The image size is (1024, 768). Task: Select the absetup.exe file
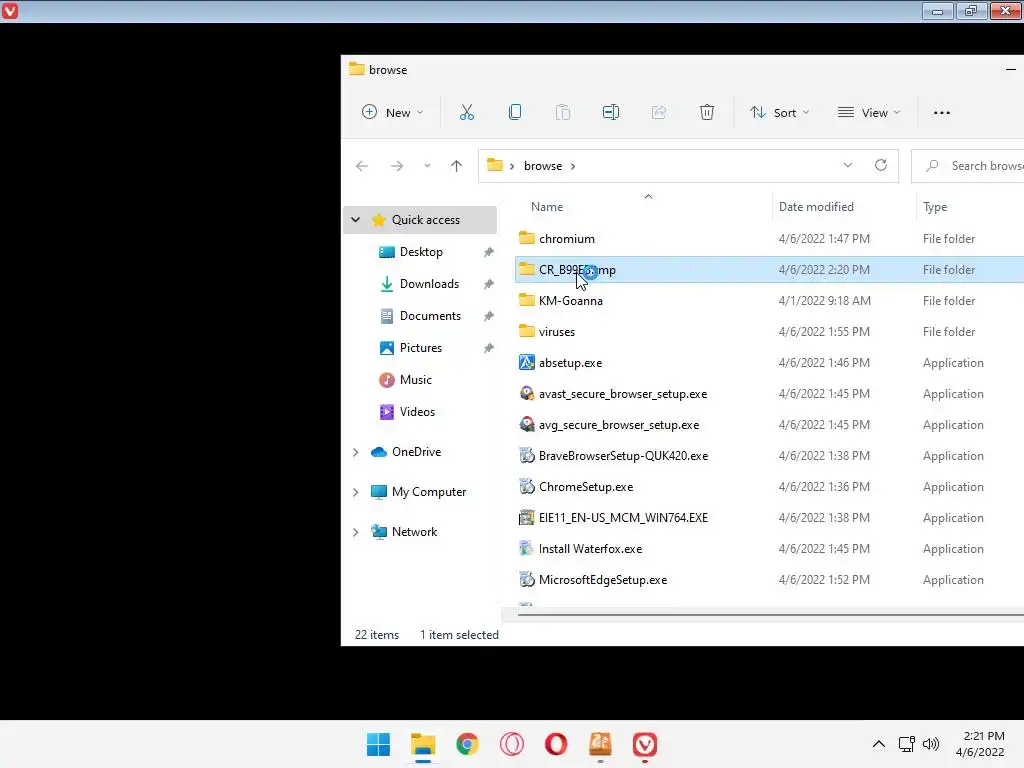click(570, 362)
